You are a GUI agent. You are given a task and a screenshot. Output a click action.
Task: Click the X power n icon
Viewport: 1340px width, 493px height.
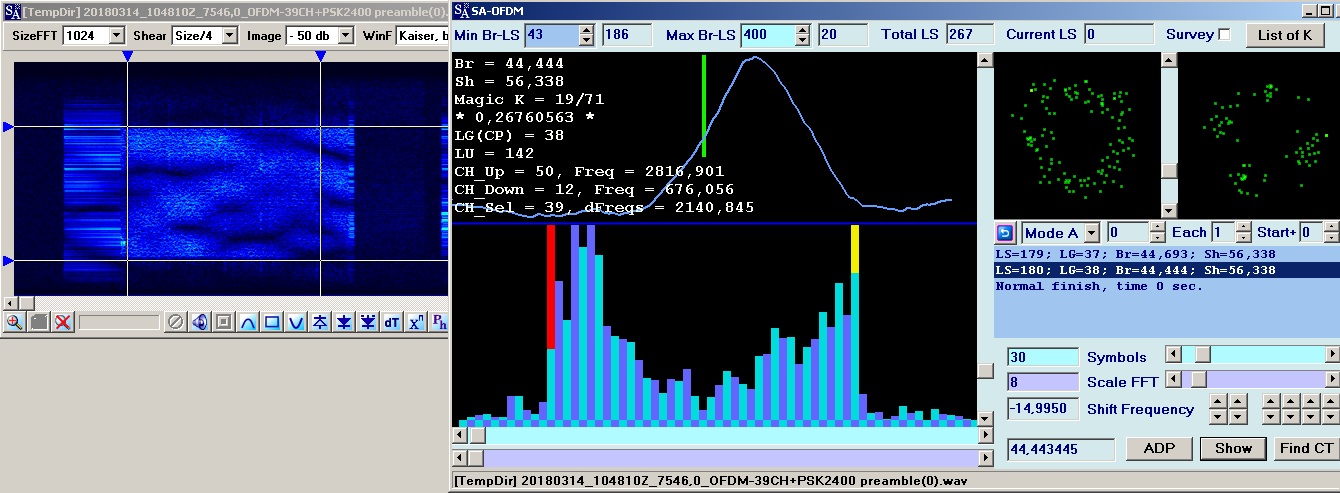click(x=416, y=322)
